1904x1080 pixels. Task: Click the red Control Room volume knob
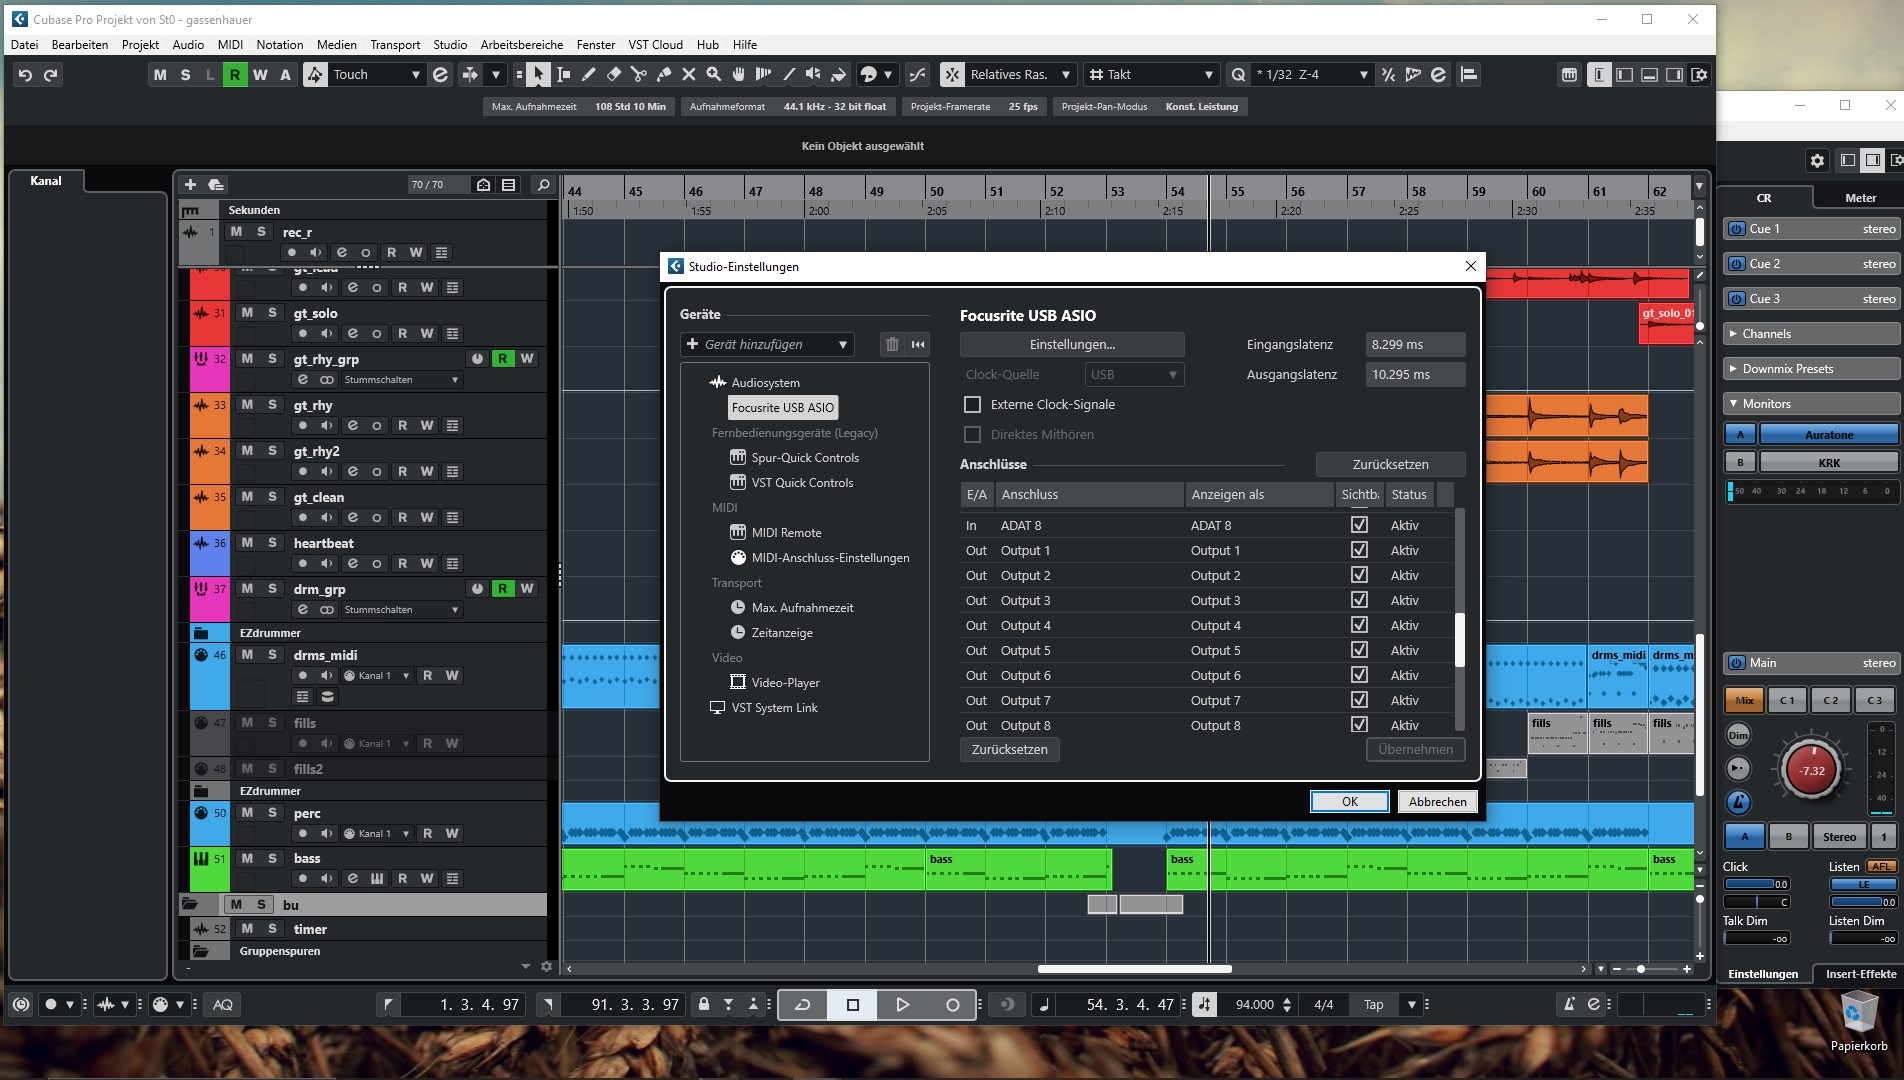coord(1812,771)
